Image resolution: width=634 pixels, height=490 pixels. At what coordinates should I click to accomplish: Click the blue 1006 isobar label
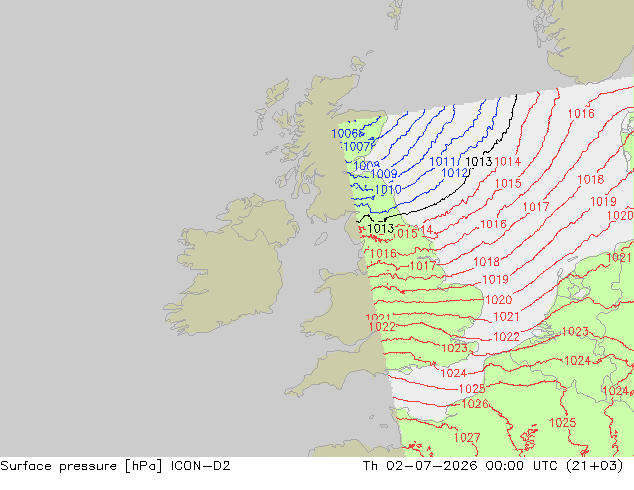[345, 133]
